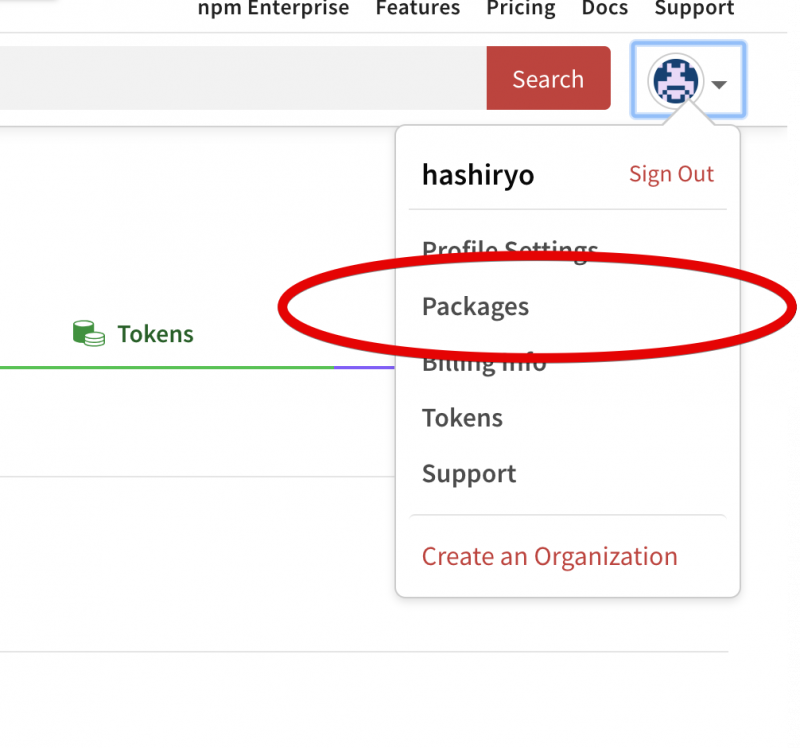The width and height of the screenshot is (800, 748).
Task: Focus the package search input field
Action: click(240, 79)
